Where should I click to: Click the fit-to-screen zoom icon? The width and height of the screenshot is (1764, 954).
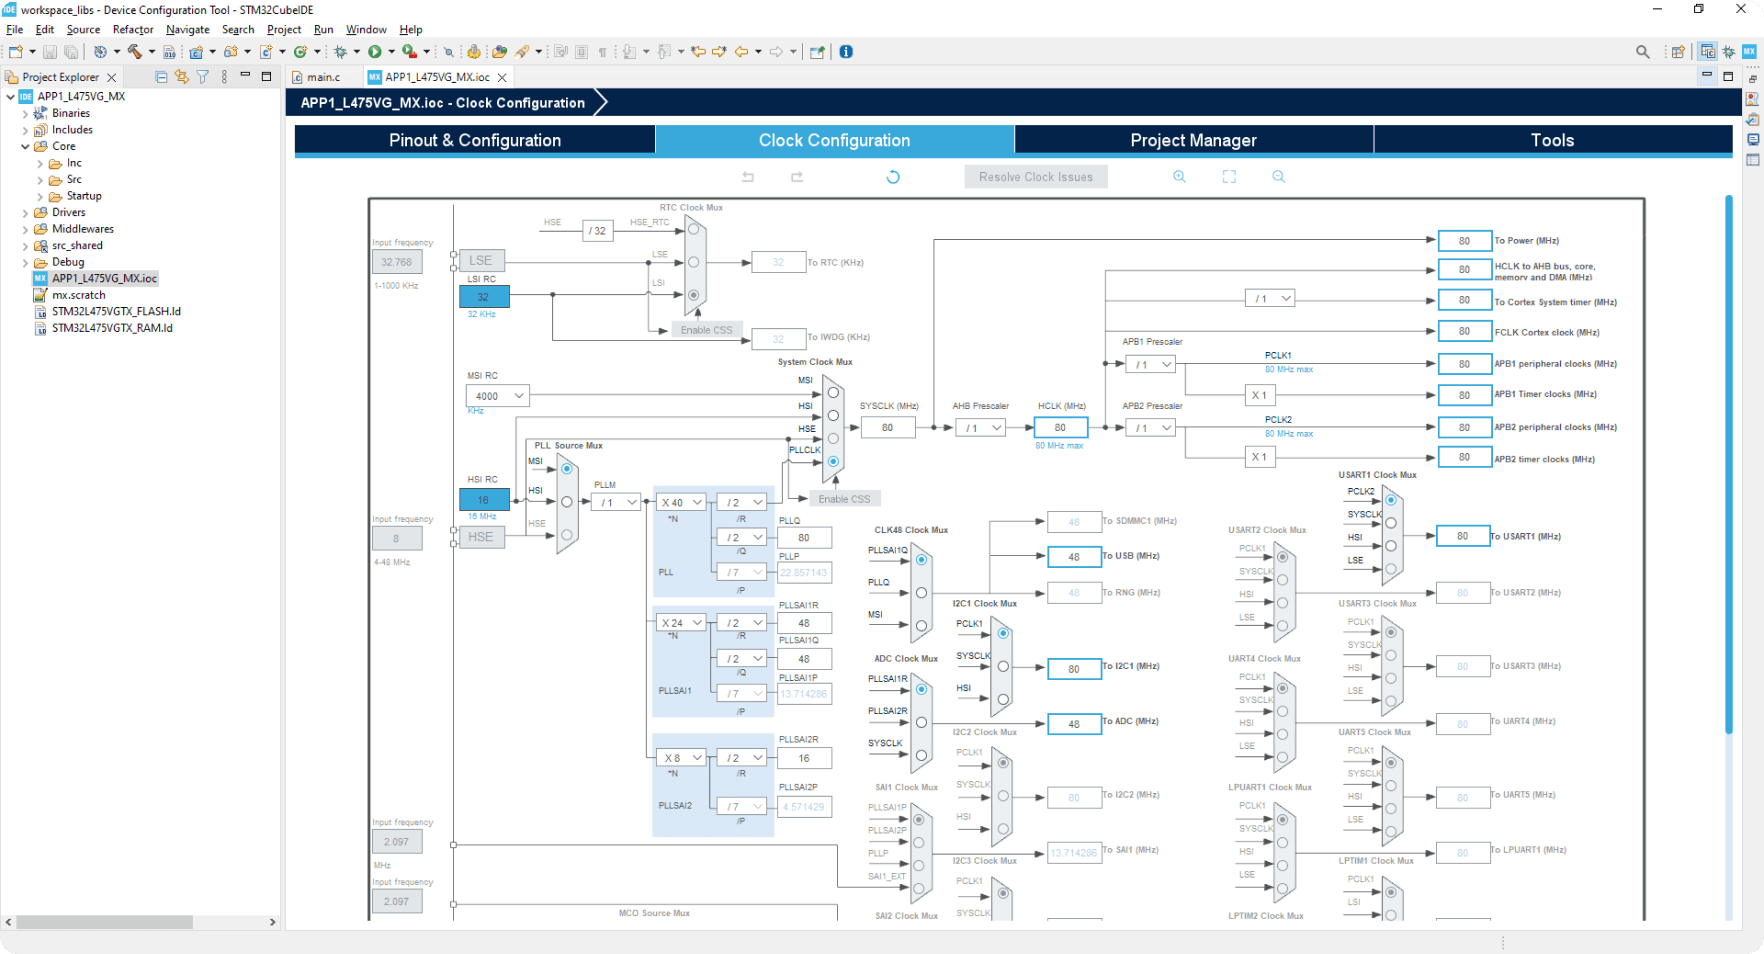tap(1229, 177)
